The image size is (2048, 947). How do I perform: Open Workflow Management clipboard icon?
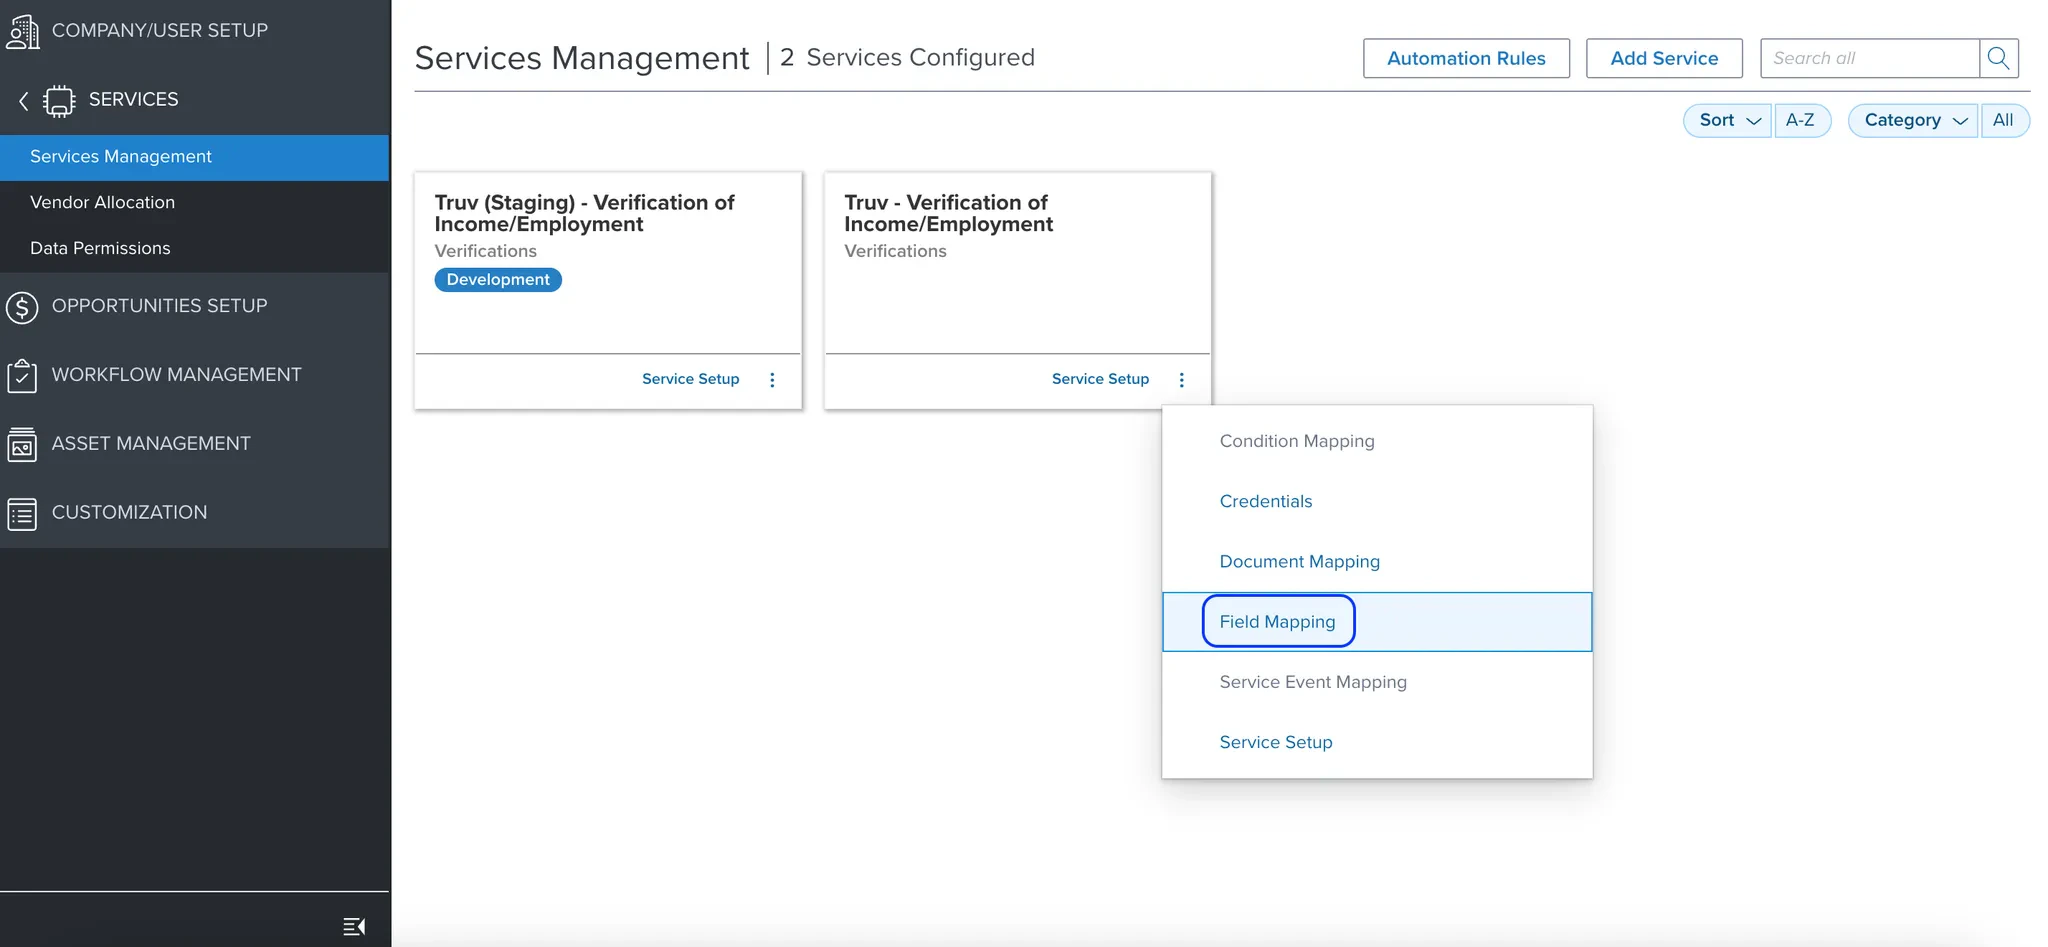(23, 375)
